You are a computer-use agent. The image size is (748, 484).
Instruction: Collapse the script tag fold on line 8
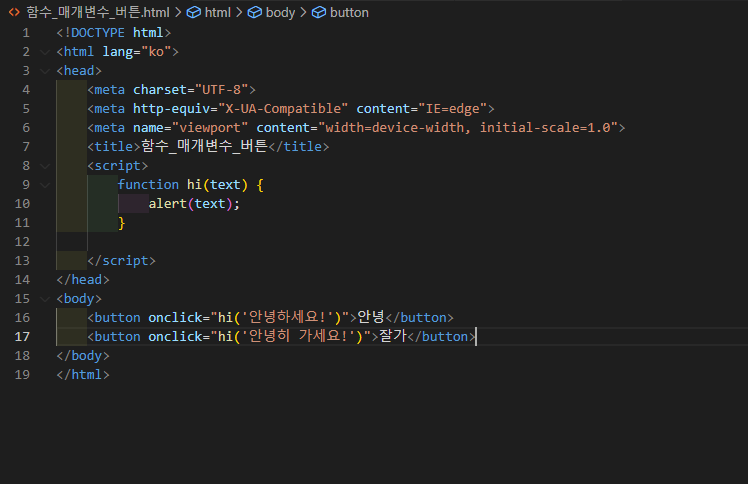click(x=45, y=165)
